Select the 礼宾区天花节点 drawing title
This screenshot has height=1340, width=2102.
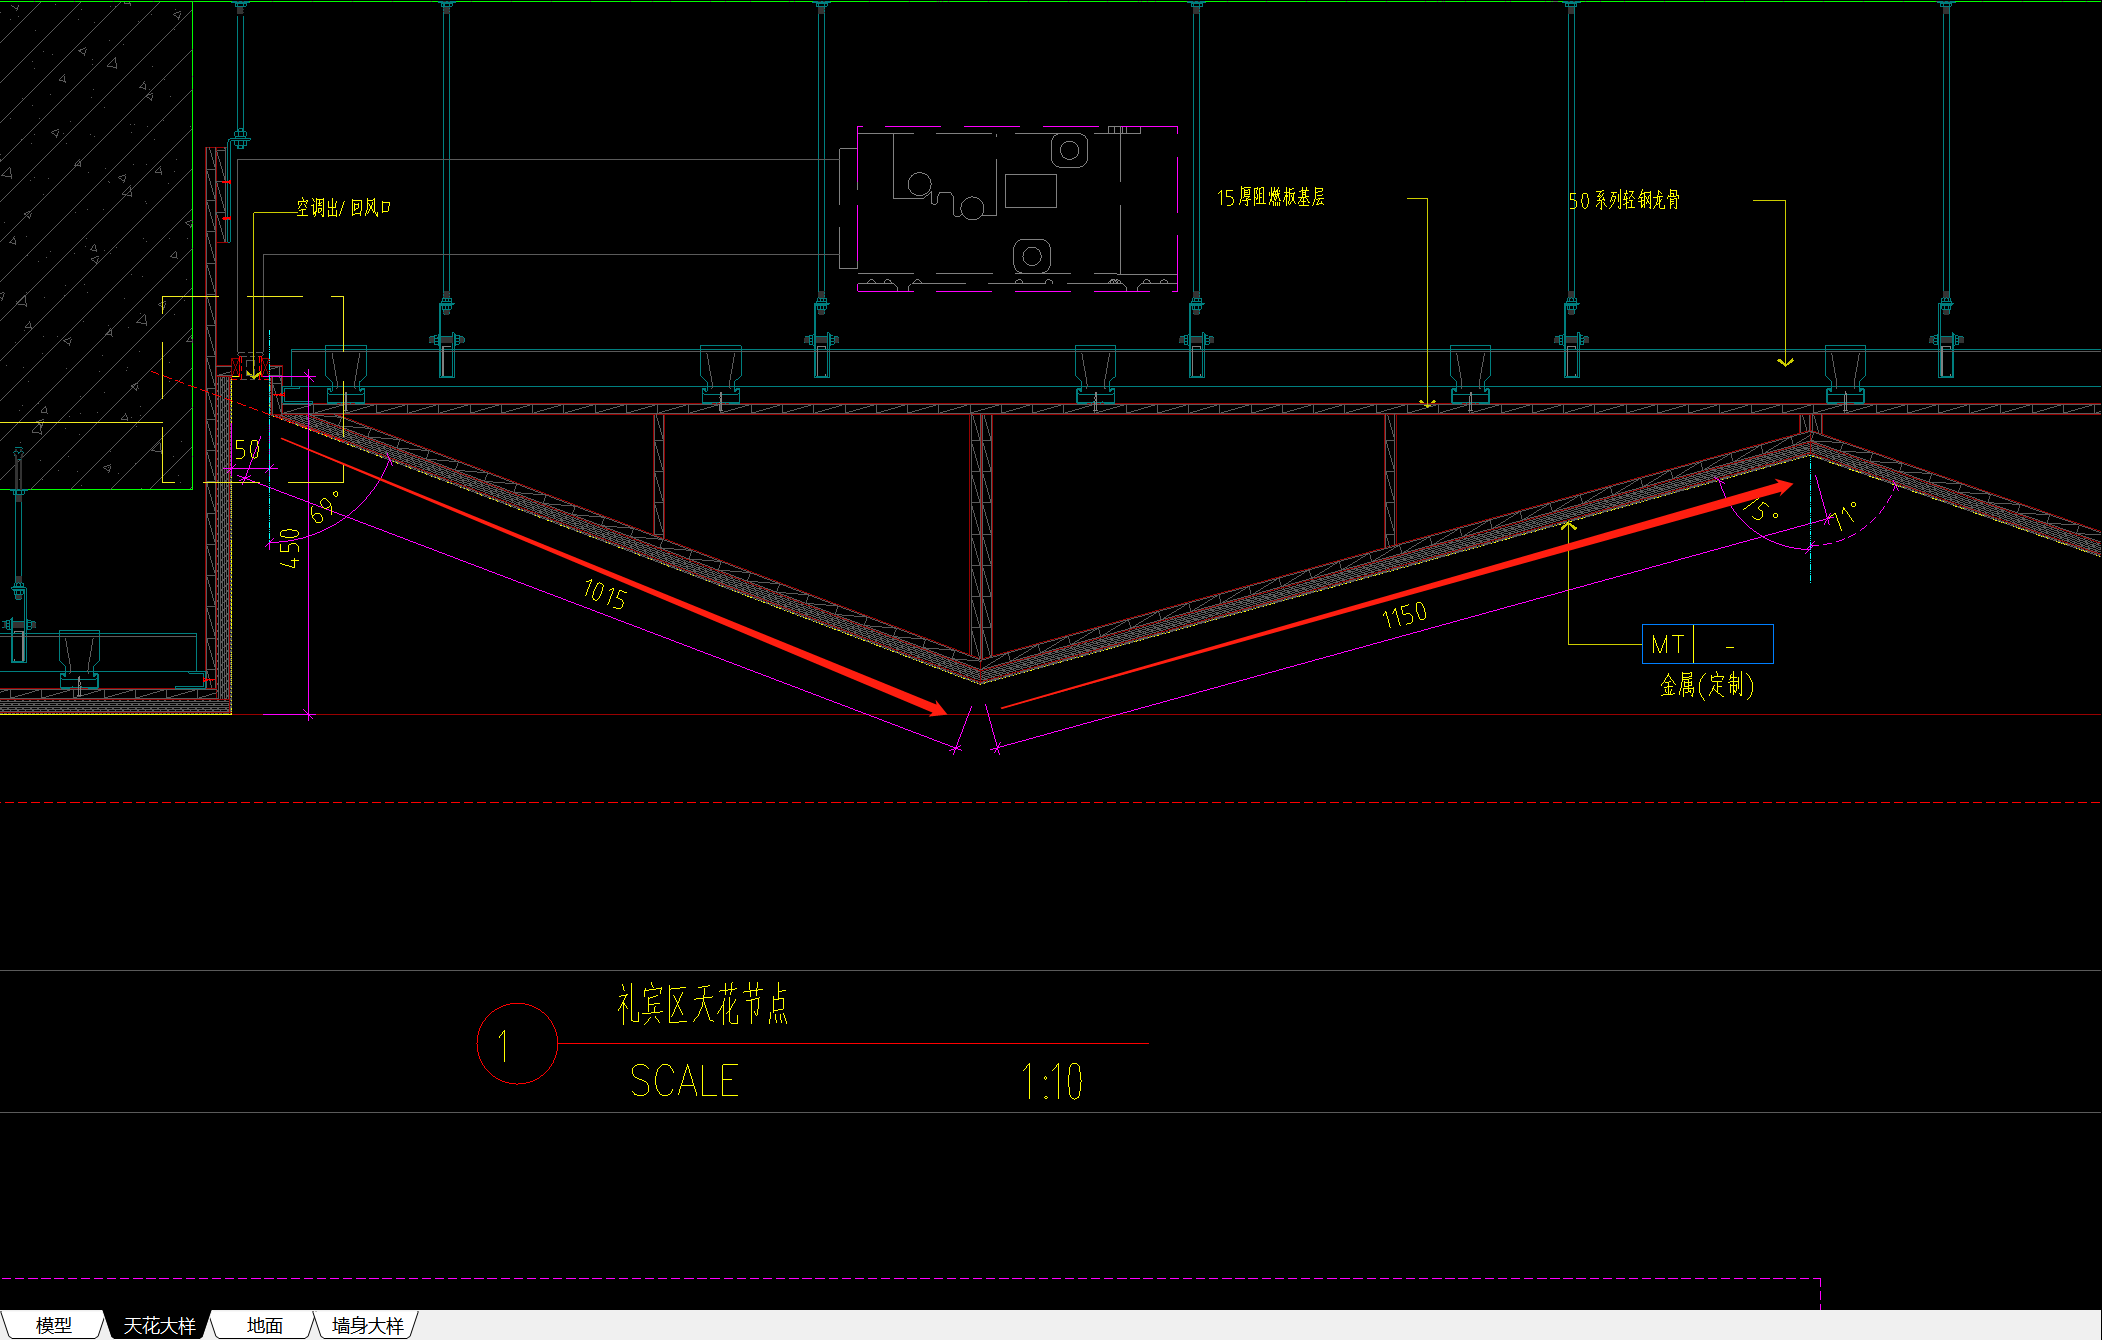(703, 1004)
